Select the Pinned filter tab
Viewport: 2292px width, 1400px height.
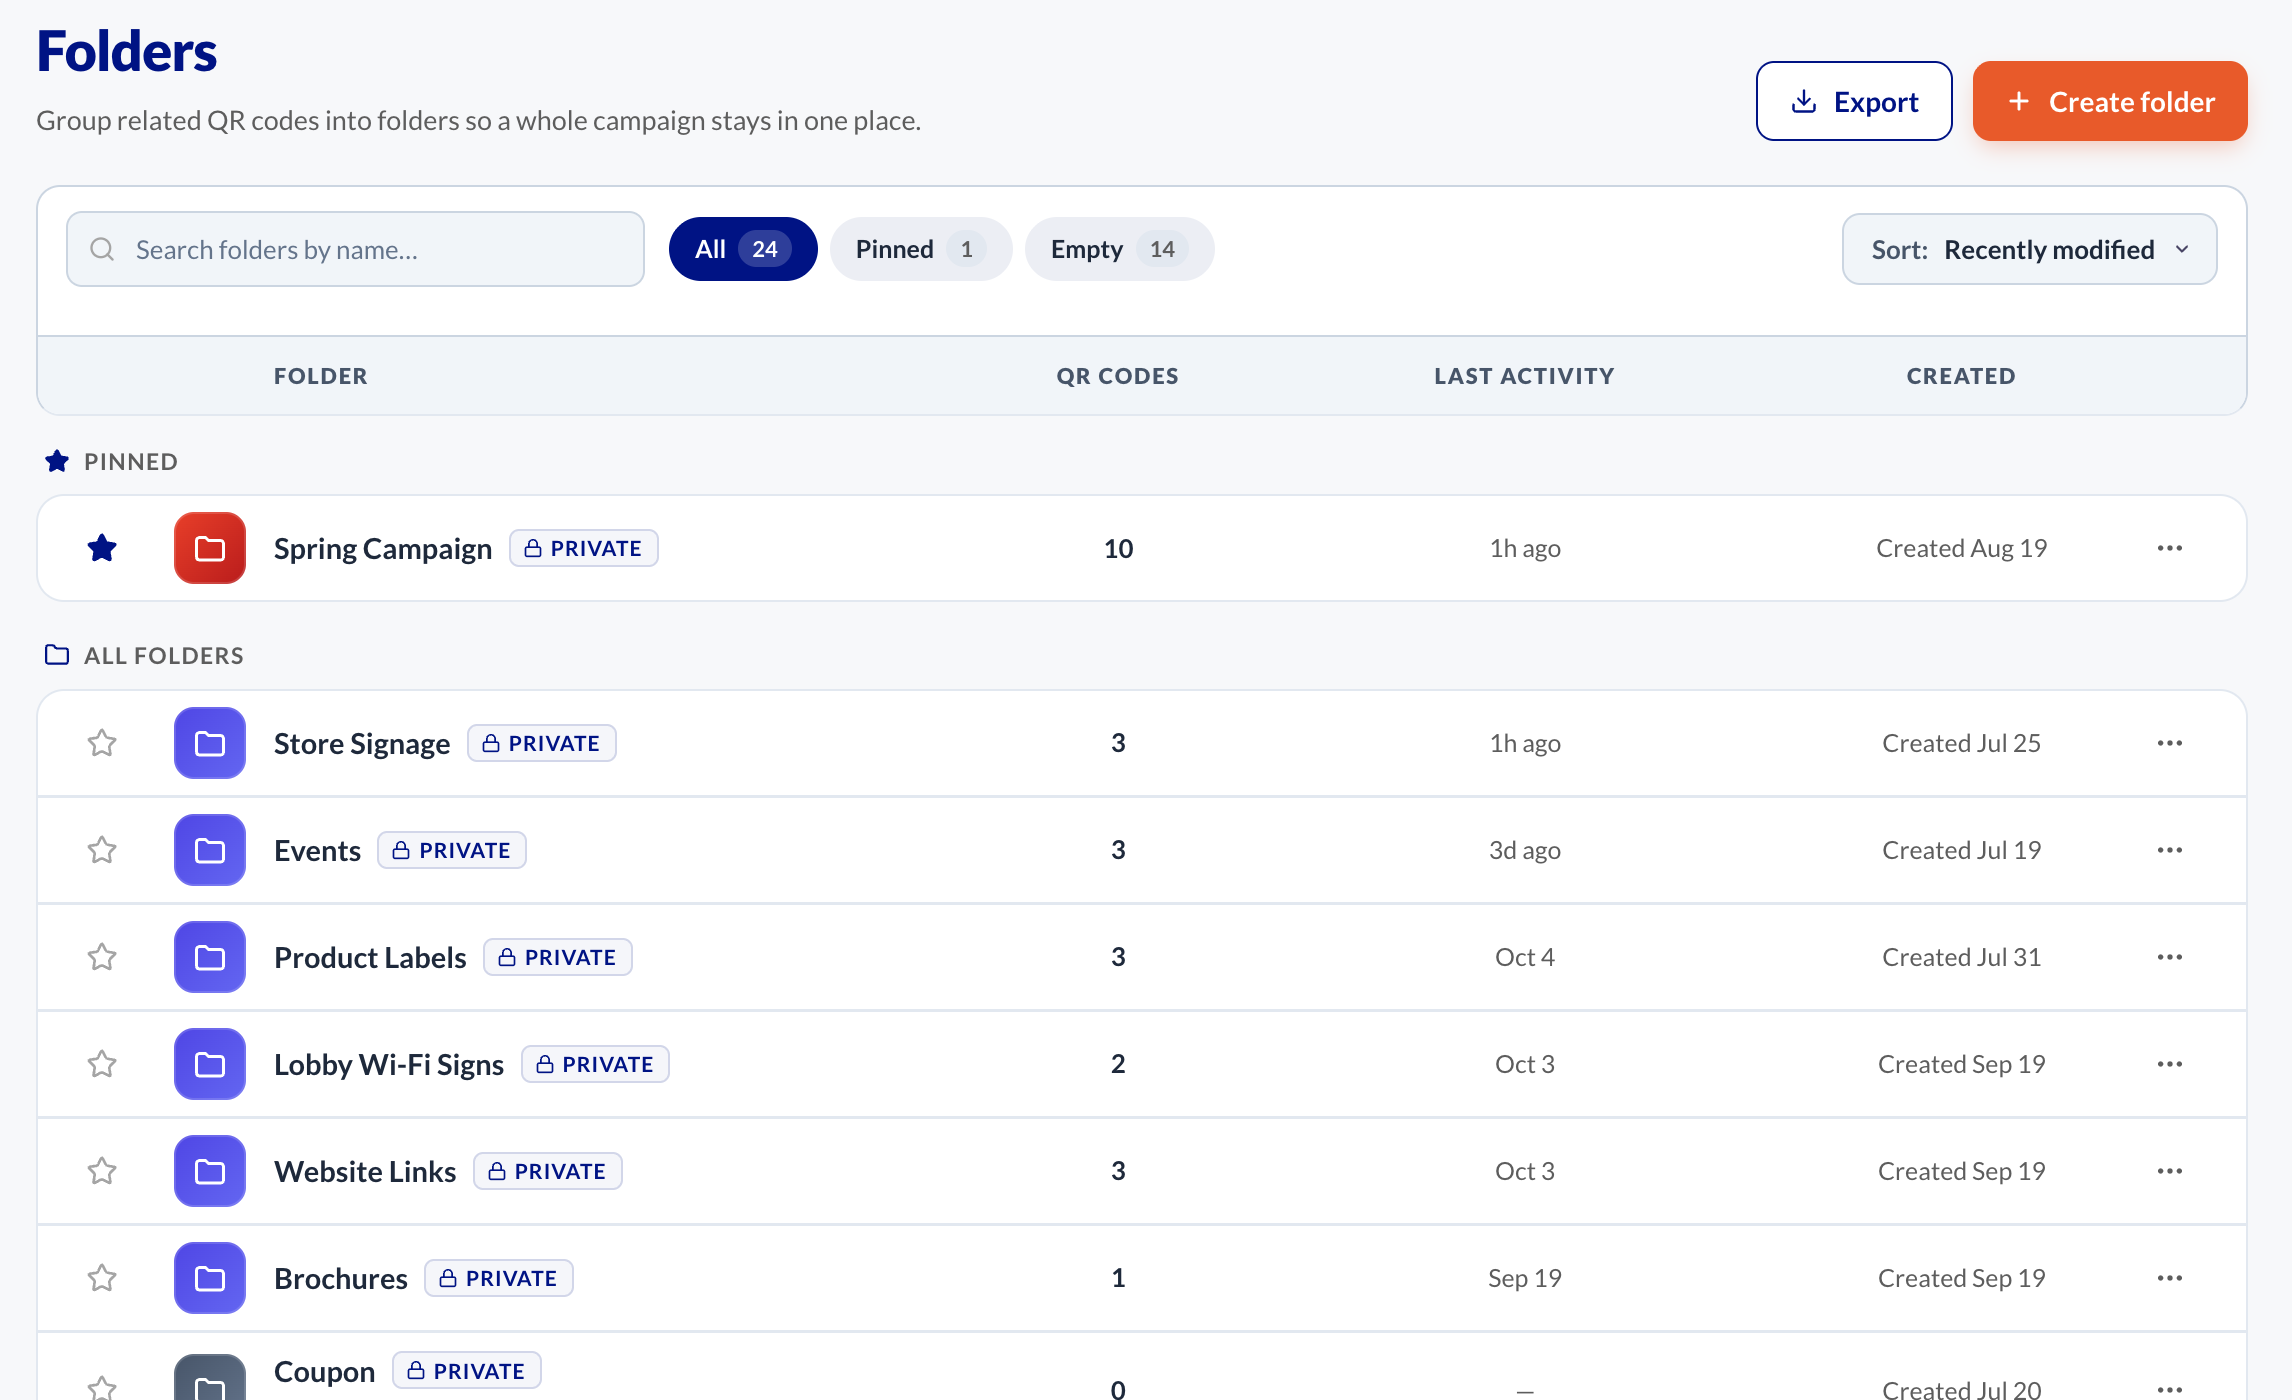pyautogui.click(x=920, y=249)
